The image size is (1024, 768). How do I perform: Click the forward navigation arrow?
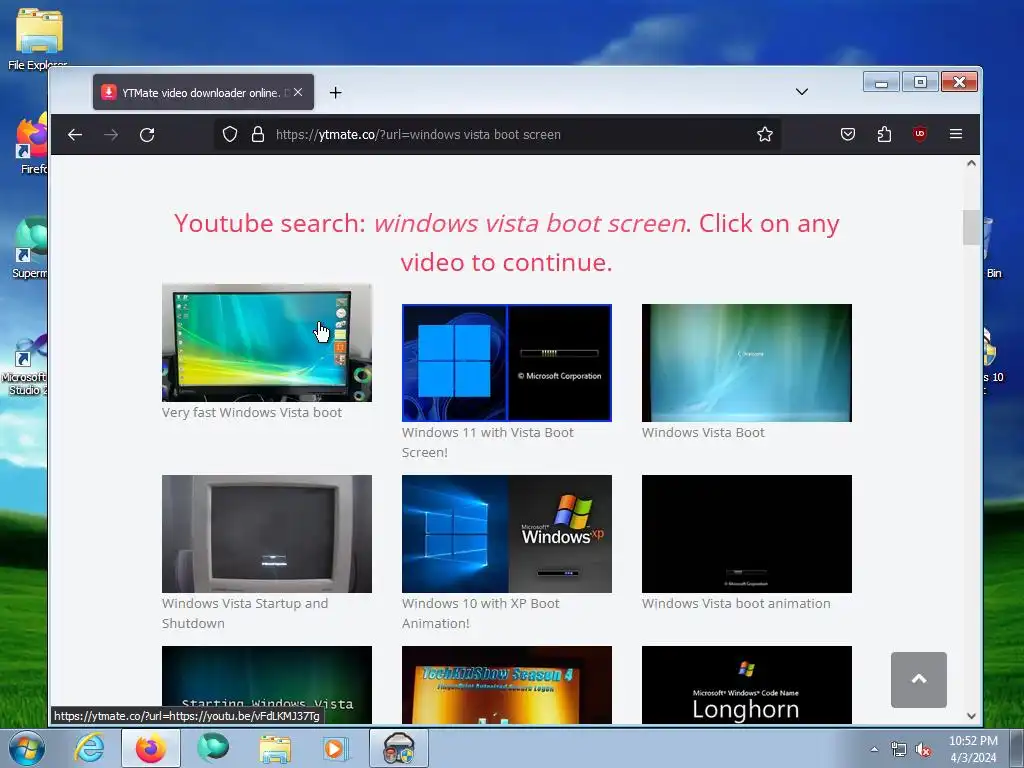111,135
